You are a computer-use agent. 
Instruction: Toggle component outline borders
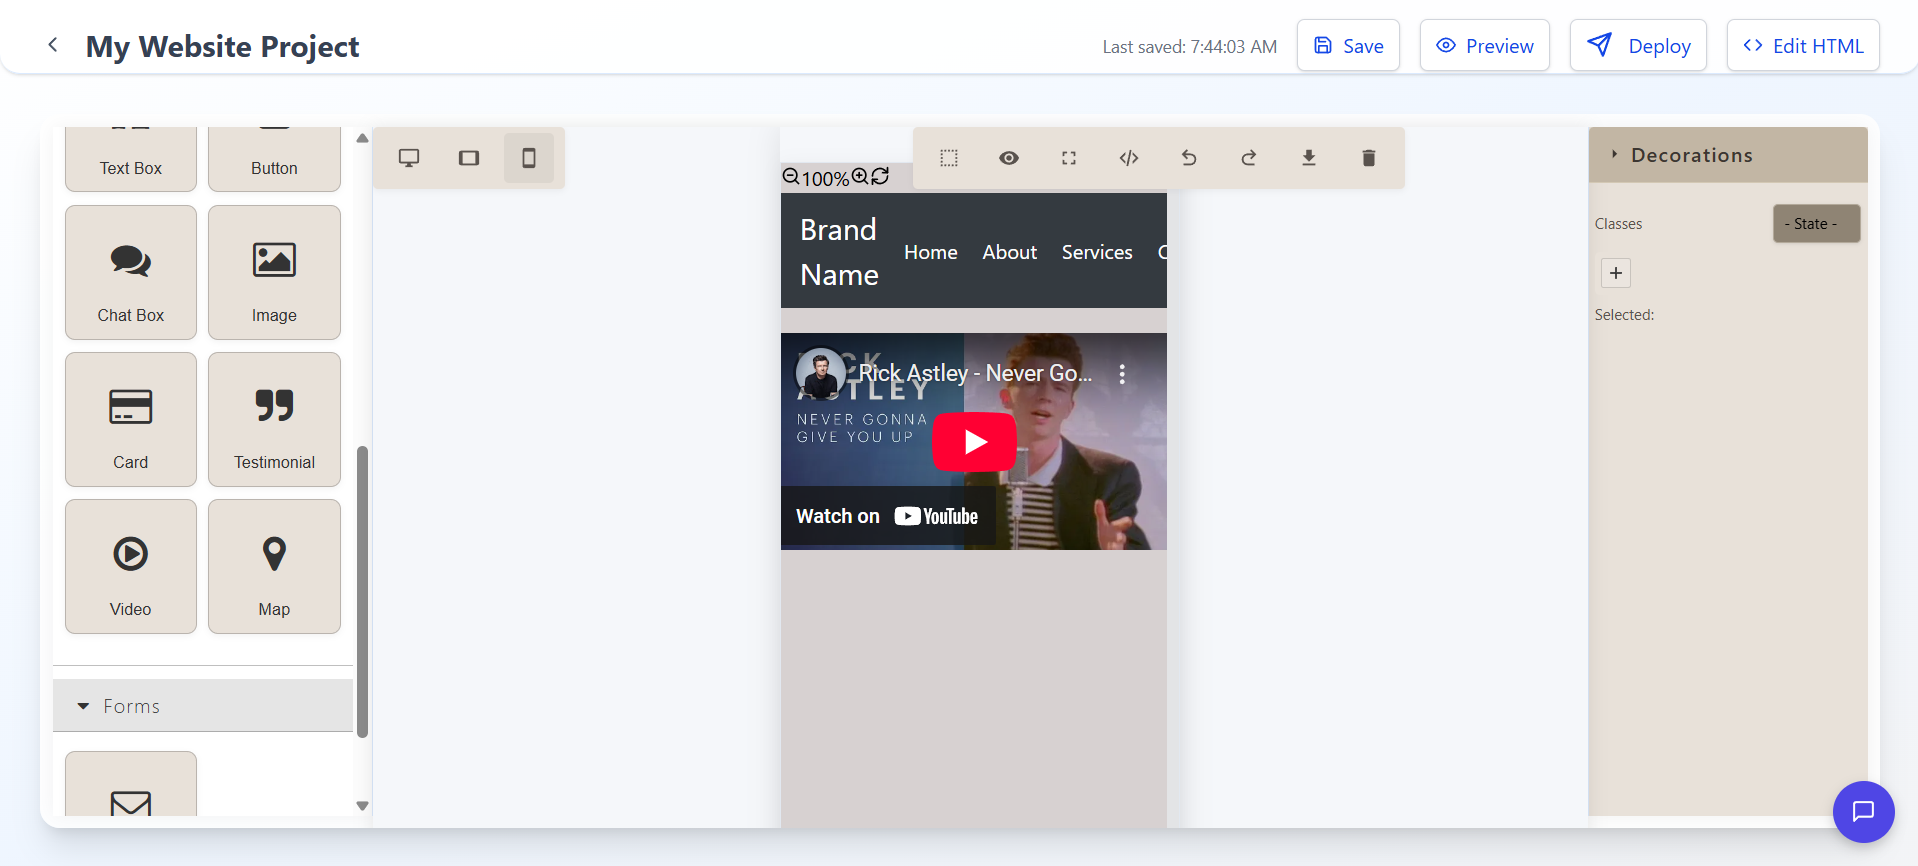[949, 158]
